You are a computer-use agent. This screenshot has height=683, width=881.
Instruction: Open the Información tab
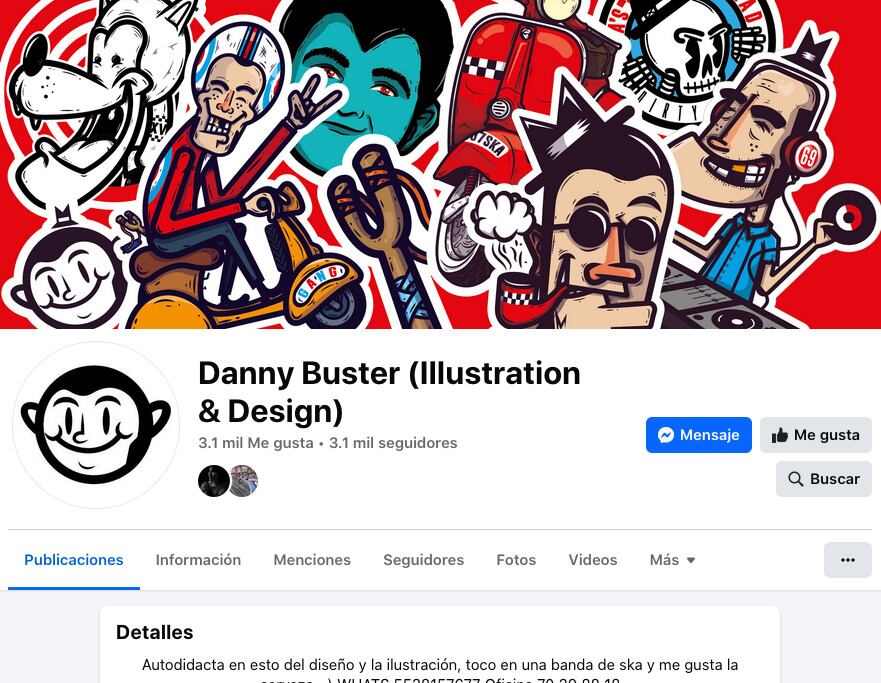198,560
